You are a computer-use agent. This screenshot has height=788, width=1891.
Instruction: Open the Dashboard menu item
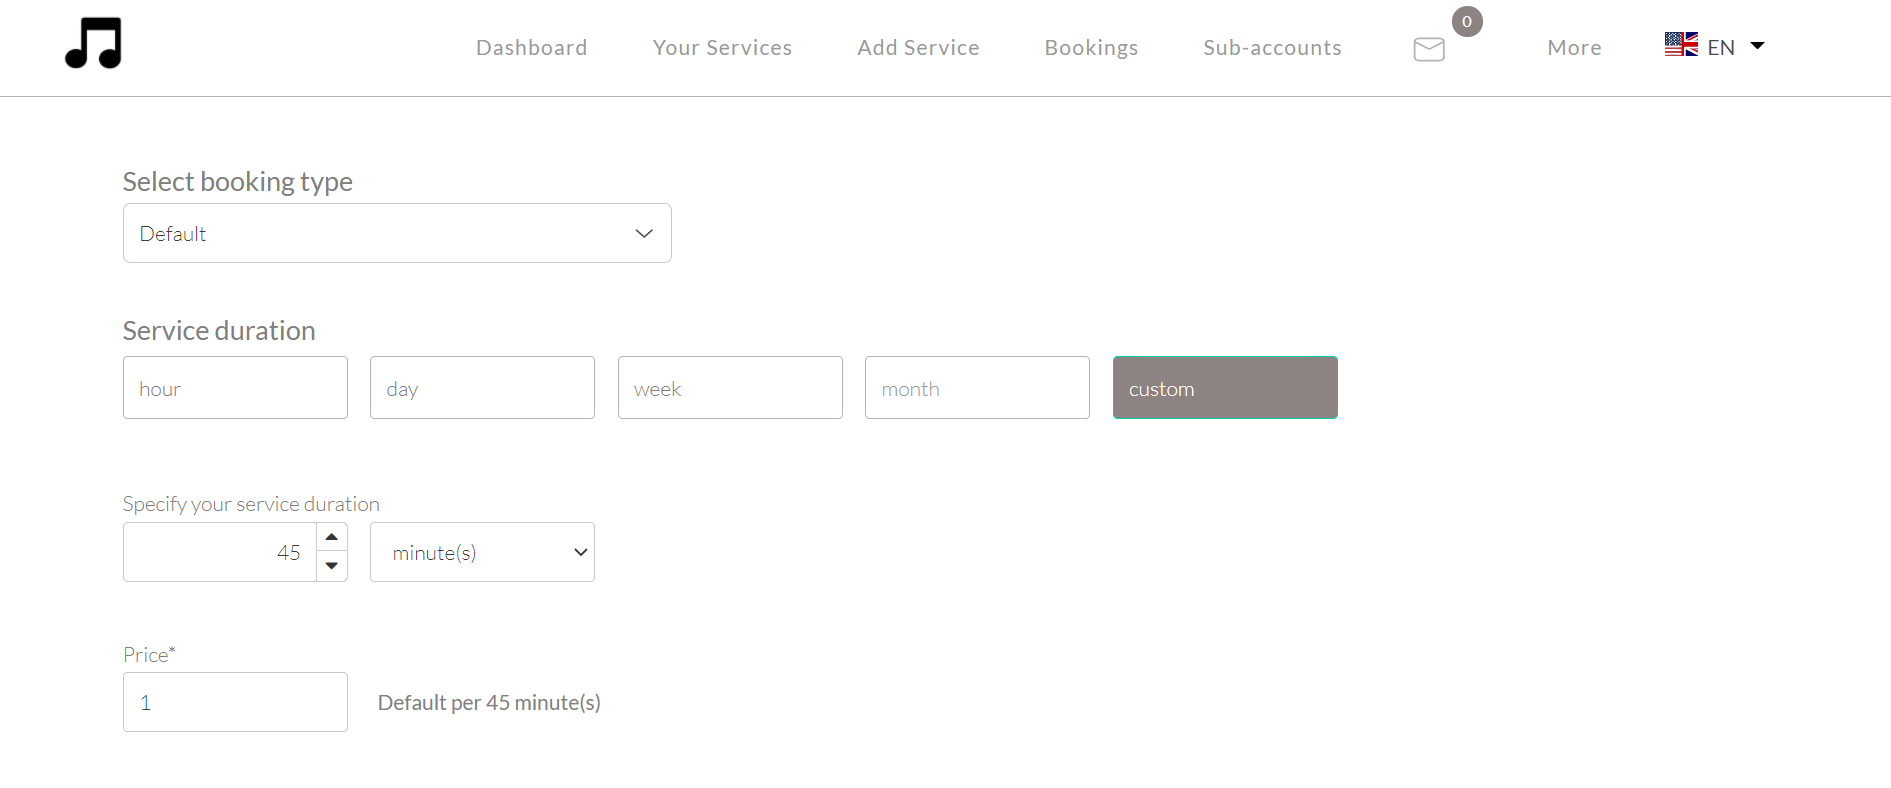531,47
